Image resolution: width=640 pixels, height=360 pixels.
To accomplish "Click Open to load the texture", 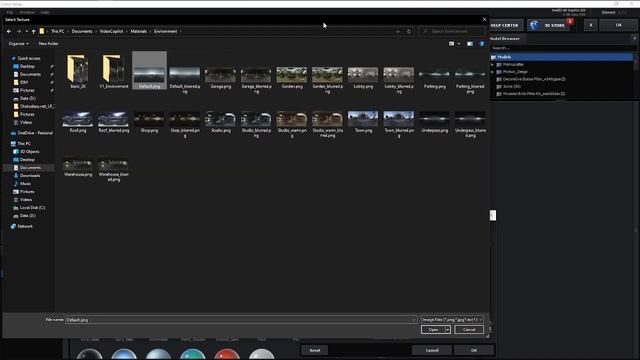I will 433,329.
